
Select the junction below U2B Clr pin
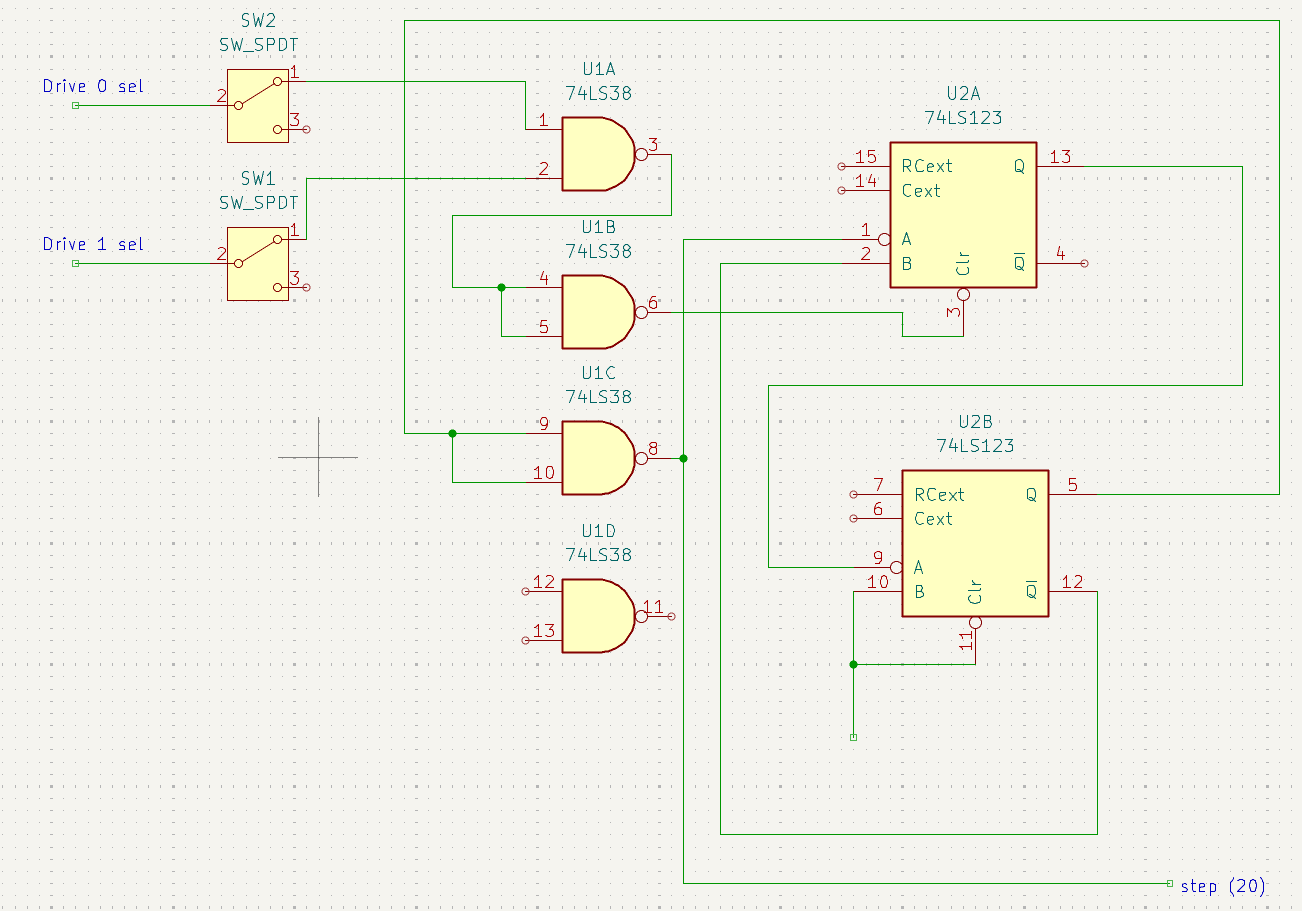pyautogui.click(x=853, y=664)
